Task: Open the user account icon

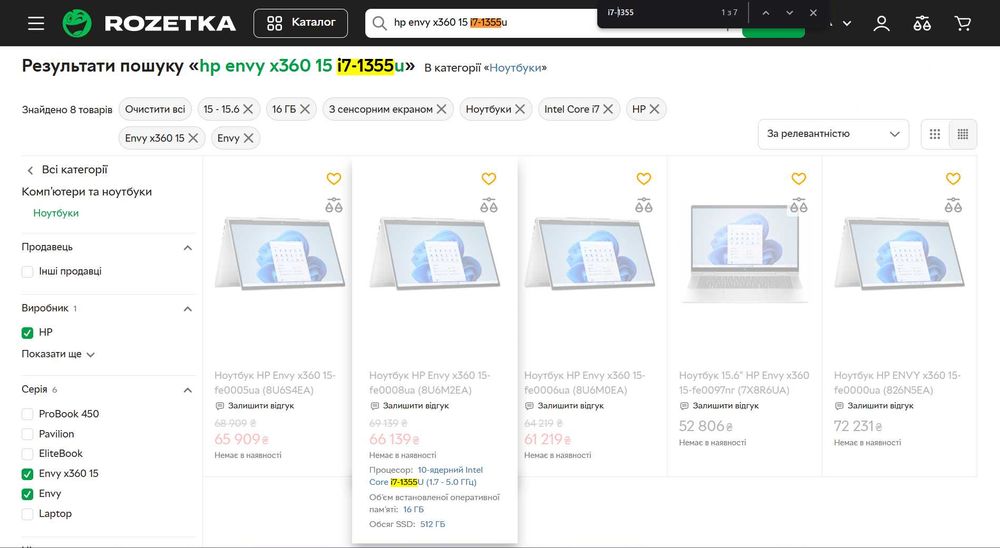Action: pos(881,24)
